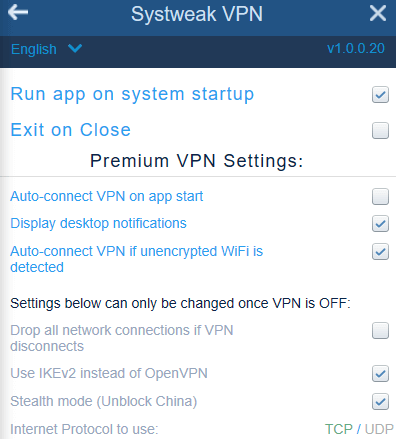Click the Exit on Close label text

click(71, 130)
